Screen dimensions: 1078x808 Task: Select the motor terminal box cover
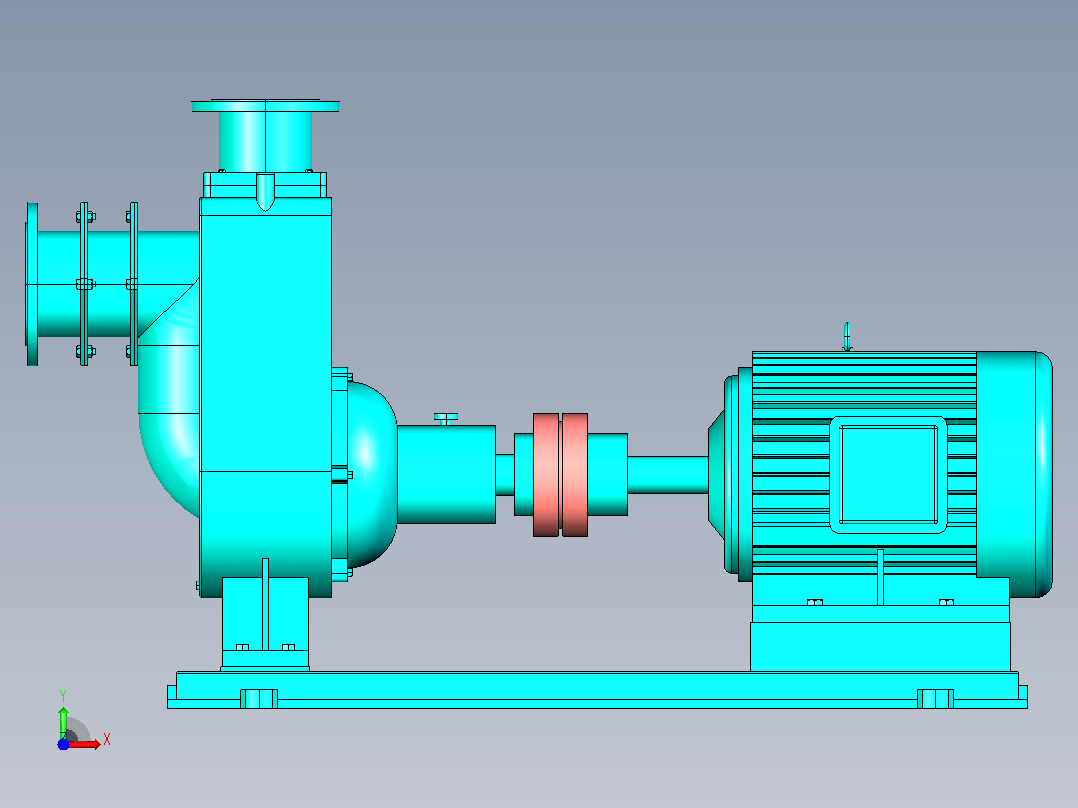tap(888, 474)
